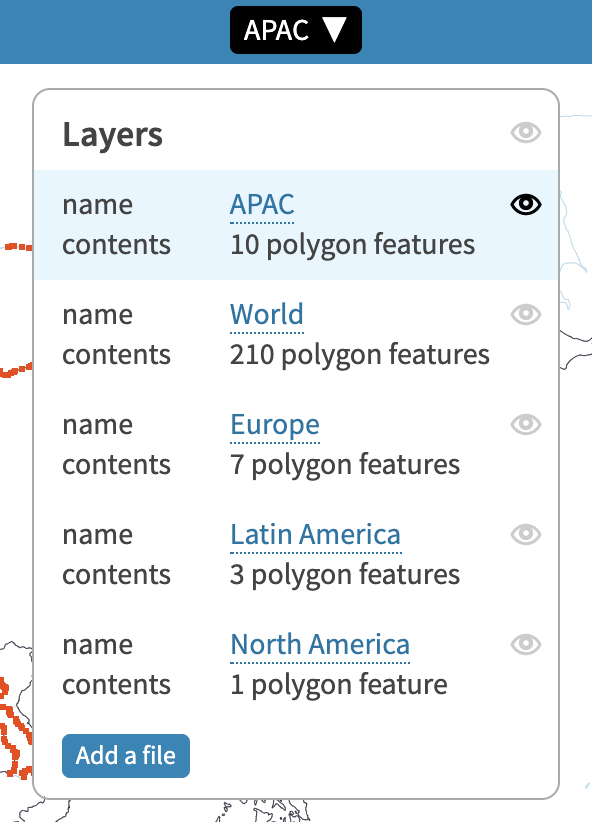Show the Latin America layer via its eye icon
592x822 pixels.
coord(525,535)
